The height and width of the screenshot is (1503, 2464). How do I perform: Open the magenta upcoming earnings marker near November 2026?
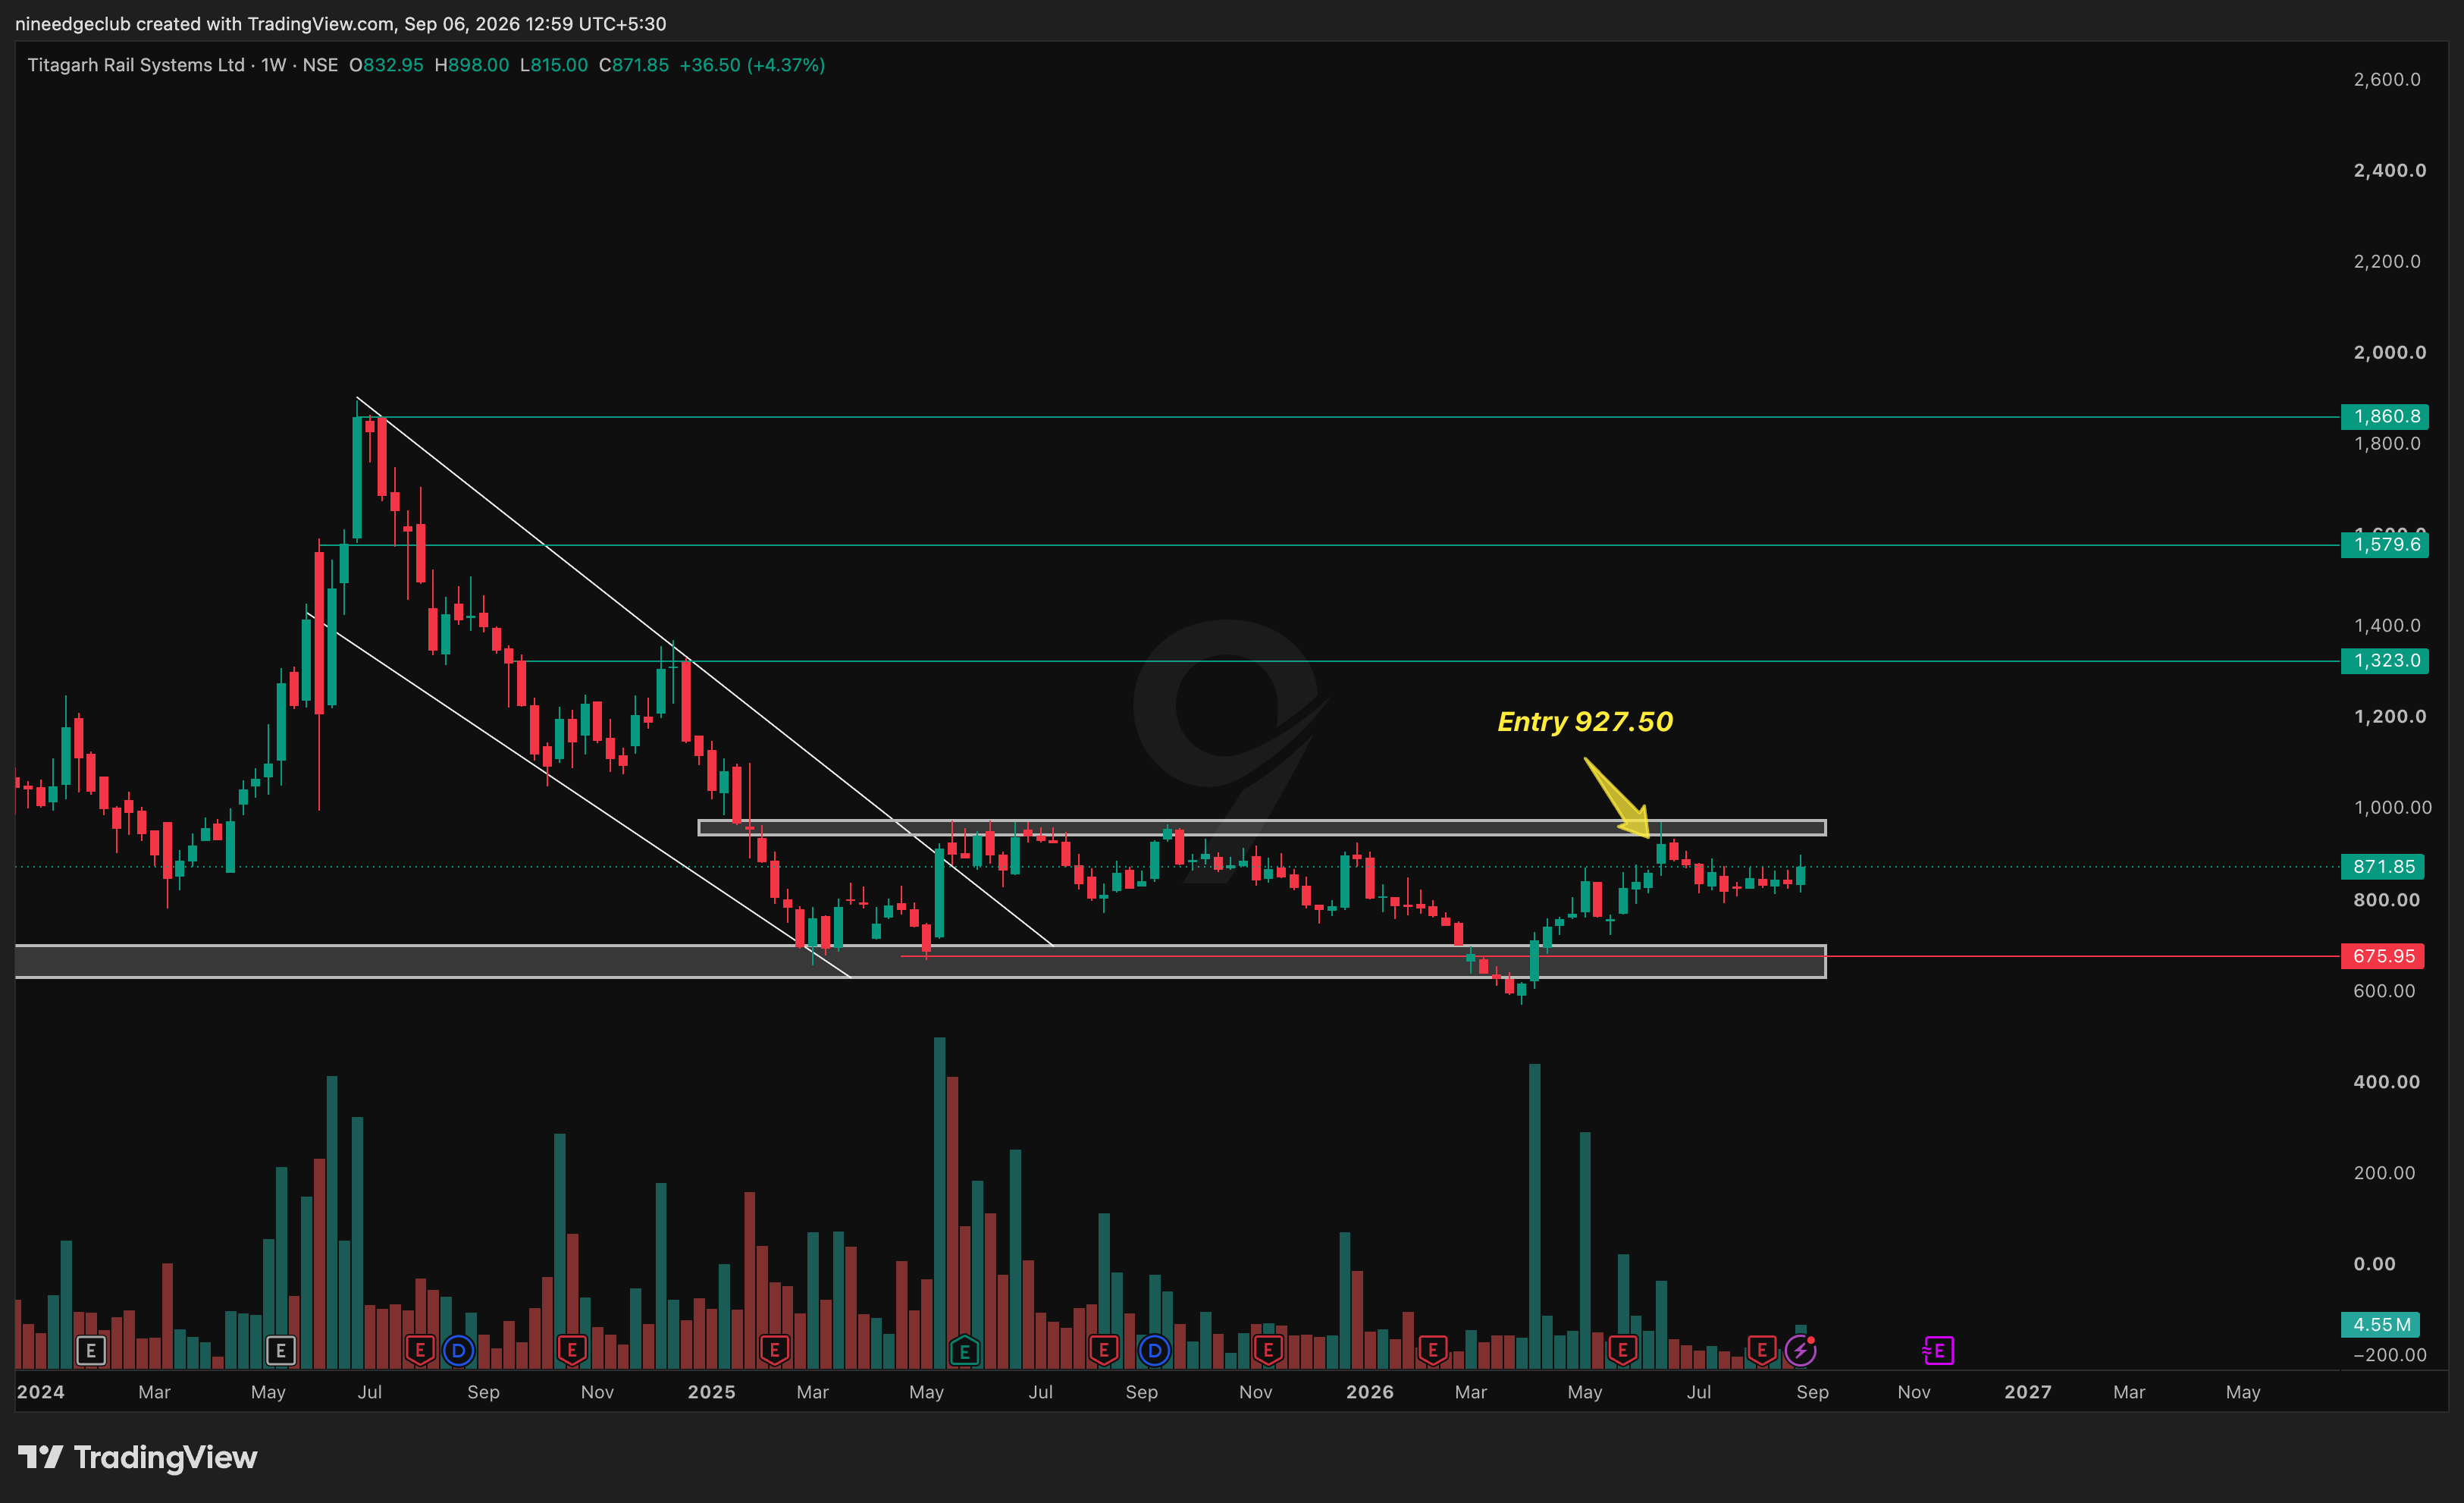pos(1938,1351)
